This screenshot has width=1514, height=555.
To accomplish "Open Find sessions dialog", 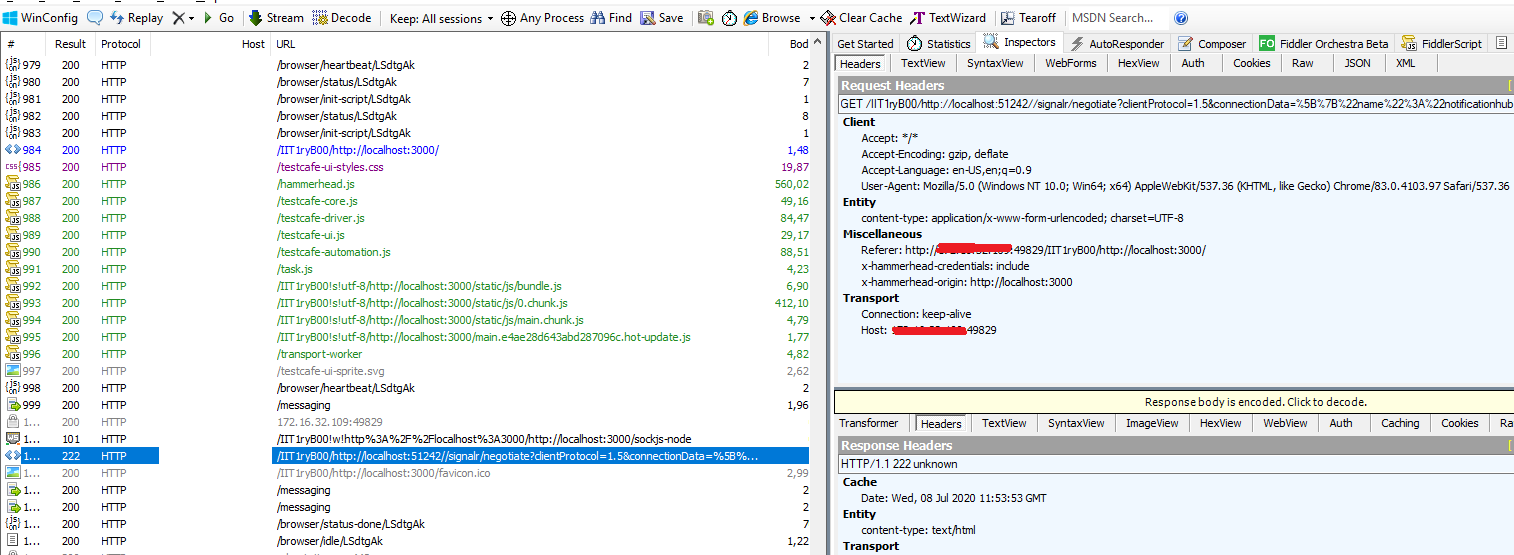I will coord(611,18).
